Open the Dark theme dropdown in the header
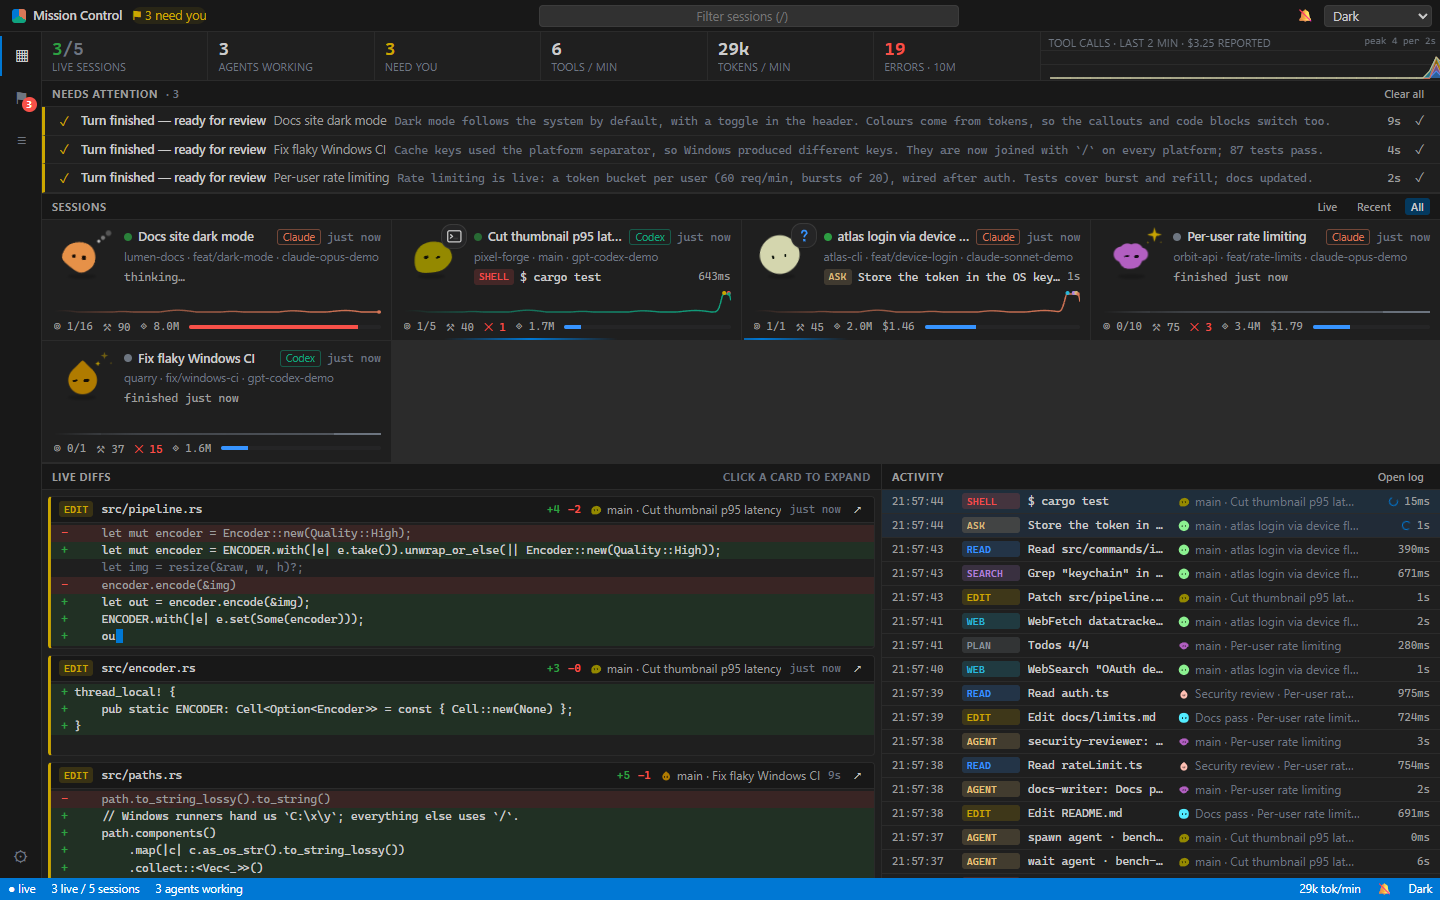 pos(1378,16)
